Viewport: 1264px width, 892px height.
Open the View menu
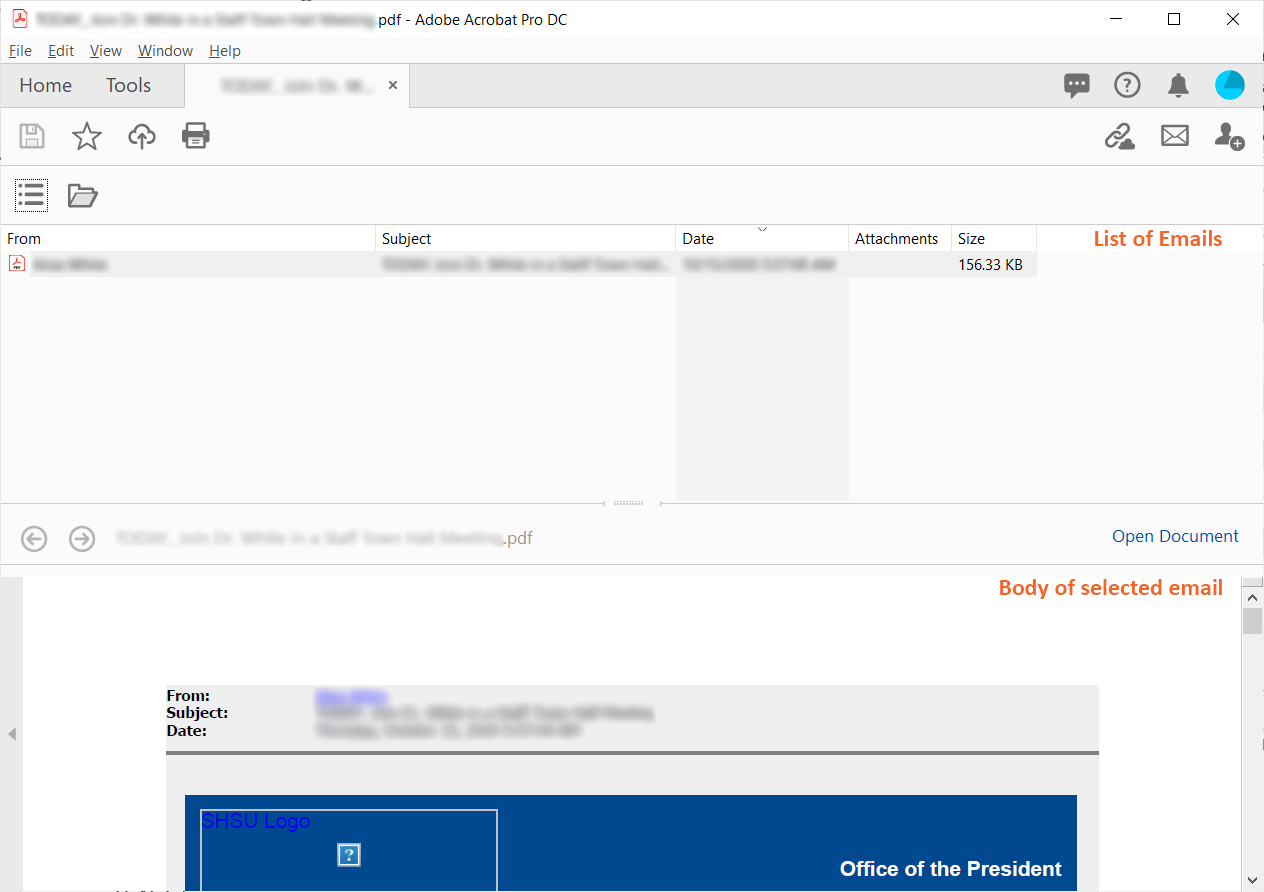[105, 50]
